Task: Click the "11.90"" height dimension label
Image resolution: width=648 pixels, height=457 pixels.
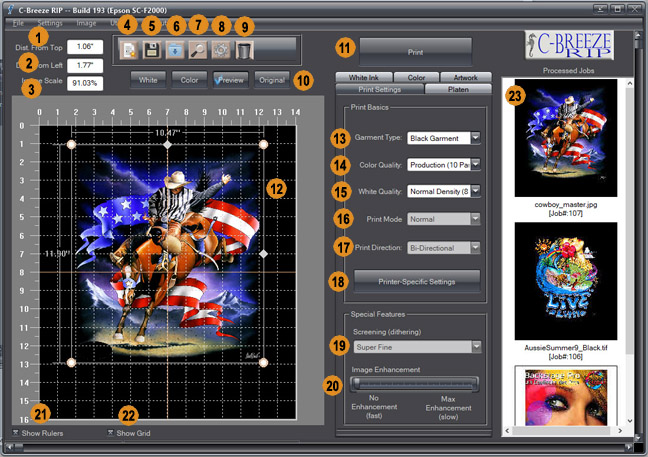Action: point(57,253)
